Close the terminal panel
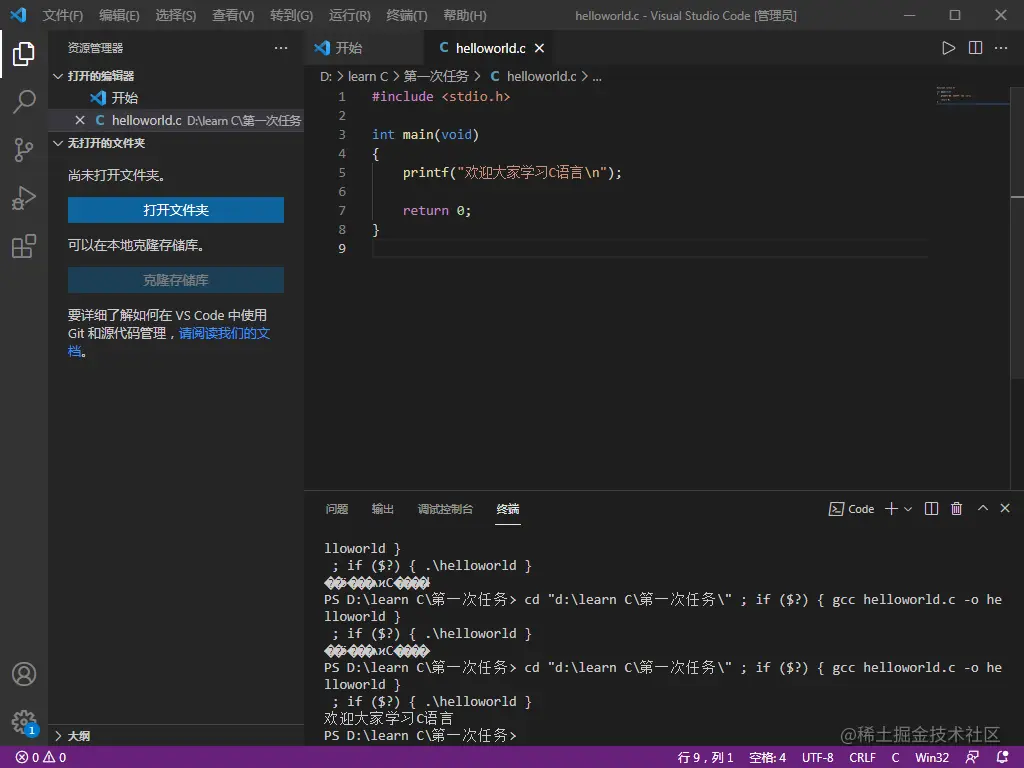The image size is (1024, 768). click(1005, 508)
